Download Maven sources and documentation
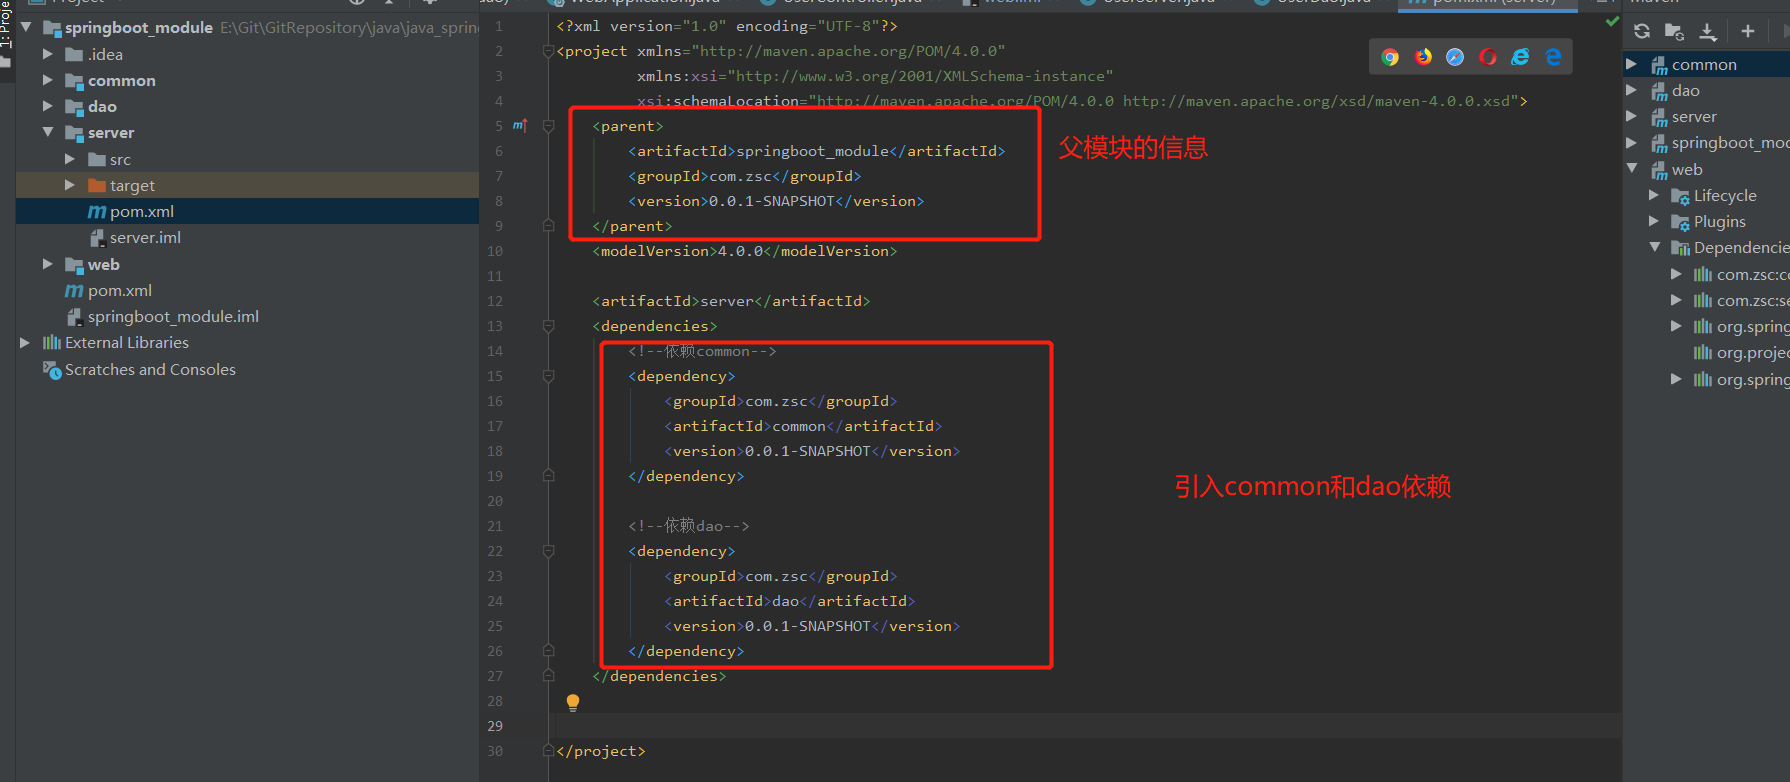The image size is (1790, 782). (1708, 31)
